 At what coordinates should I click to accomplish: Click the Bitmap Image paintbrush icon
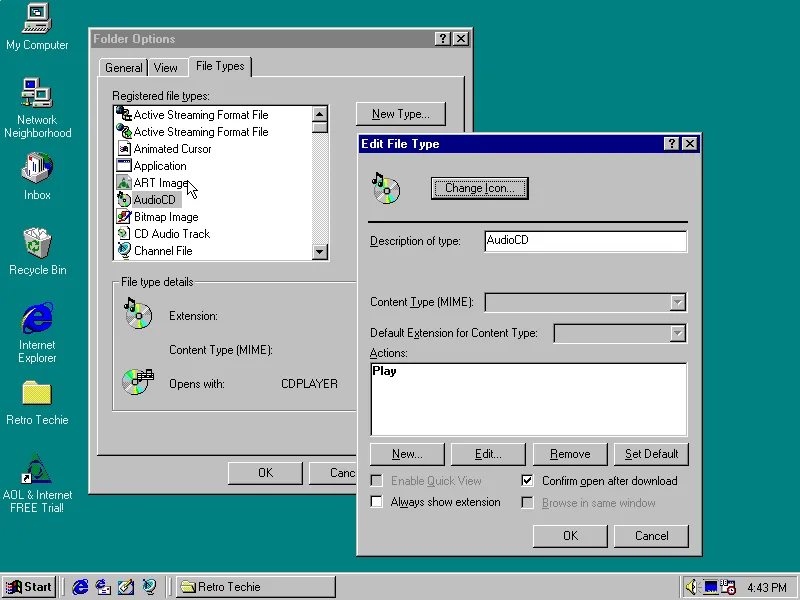pyautogui.click(x=124, y=216)
